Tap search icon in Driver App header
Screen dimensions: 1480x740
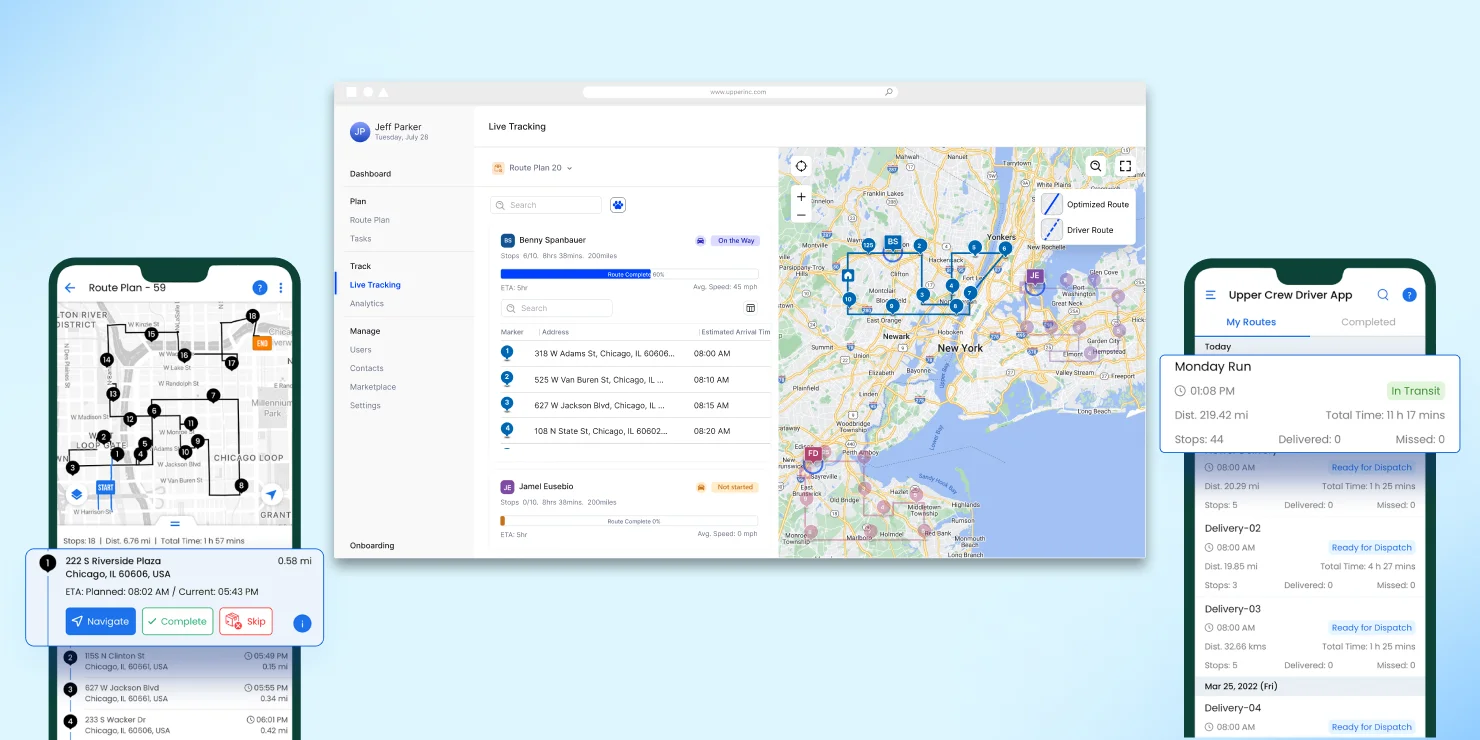pyautogui.click(x=1383, y=295)
